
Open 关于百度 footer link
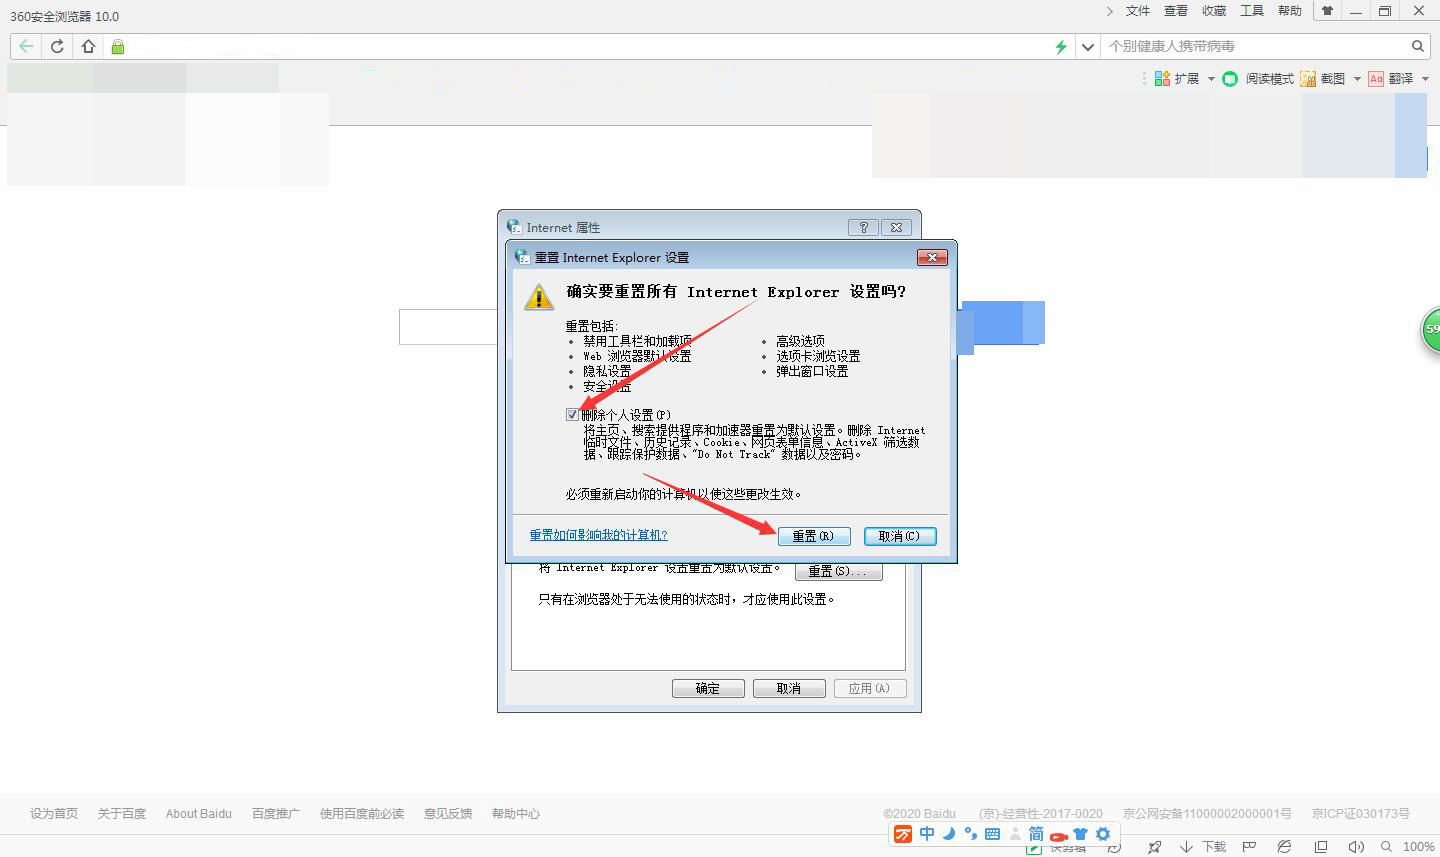tap(122, 814)
